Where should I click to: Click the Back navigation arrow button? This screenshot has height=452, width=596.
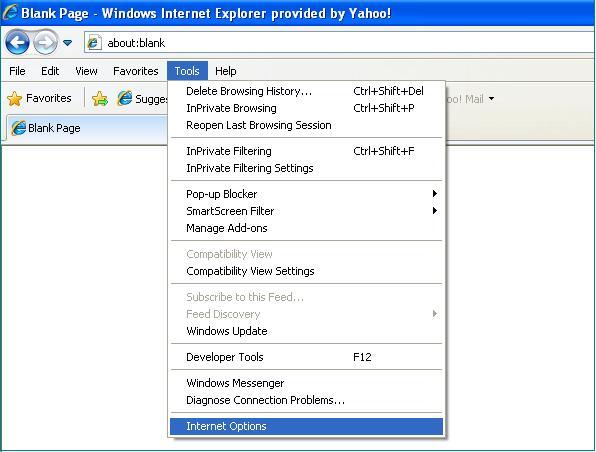click(x=17, y=42)
